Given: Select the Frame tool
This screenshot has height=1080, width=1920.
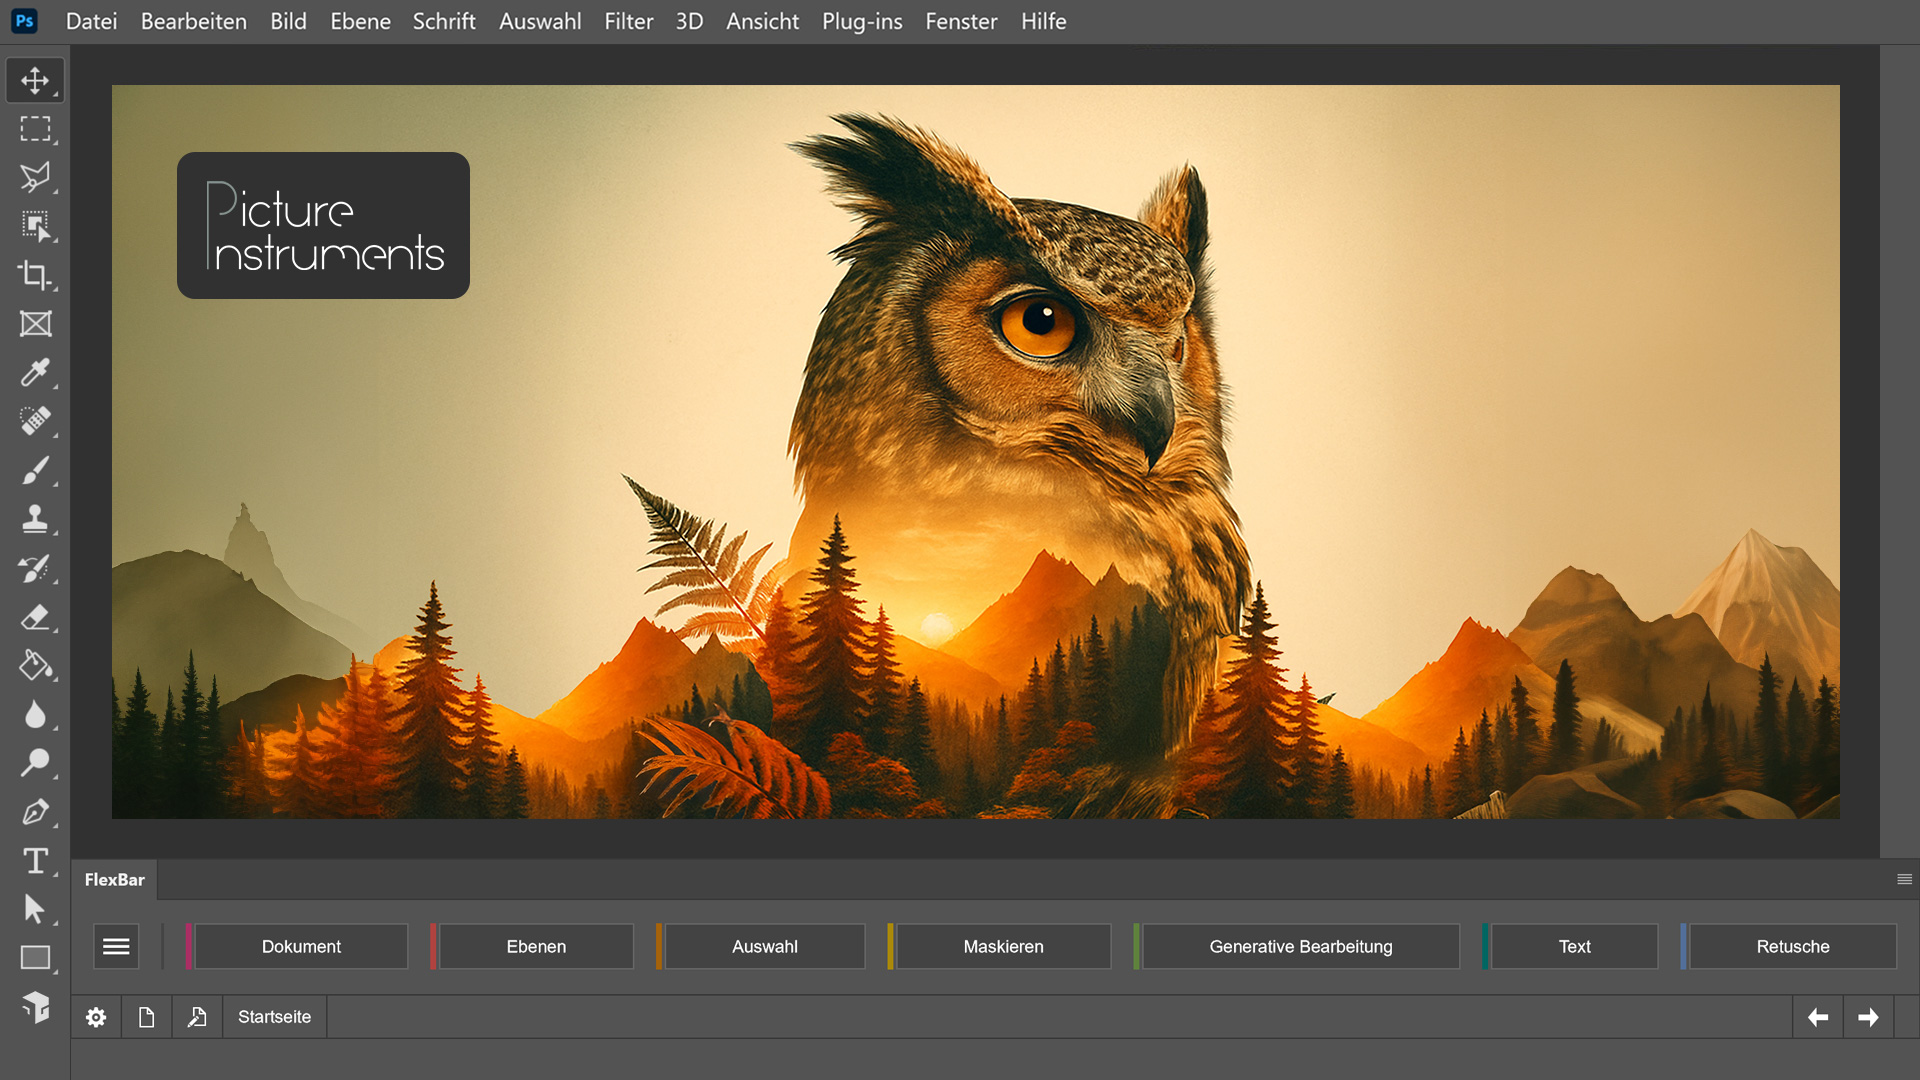Looking at the screenshot, I should [x=35, y=324].
